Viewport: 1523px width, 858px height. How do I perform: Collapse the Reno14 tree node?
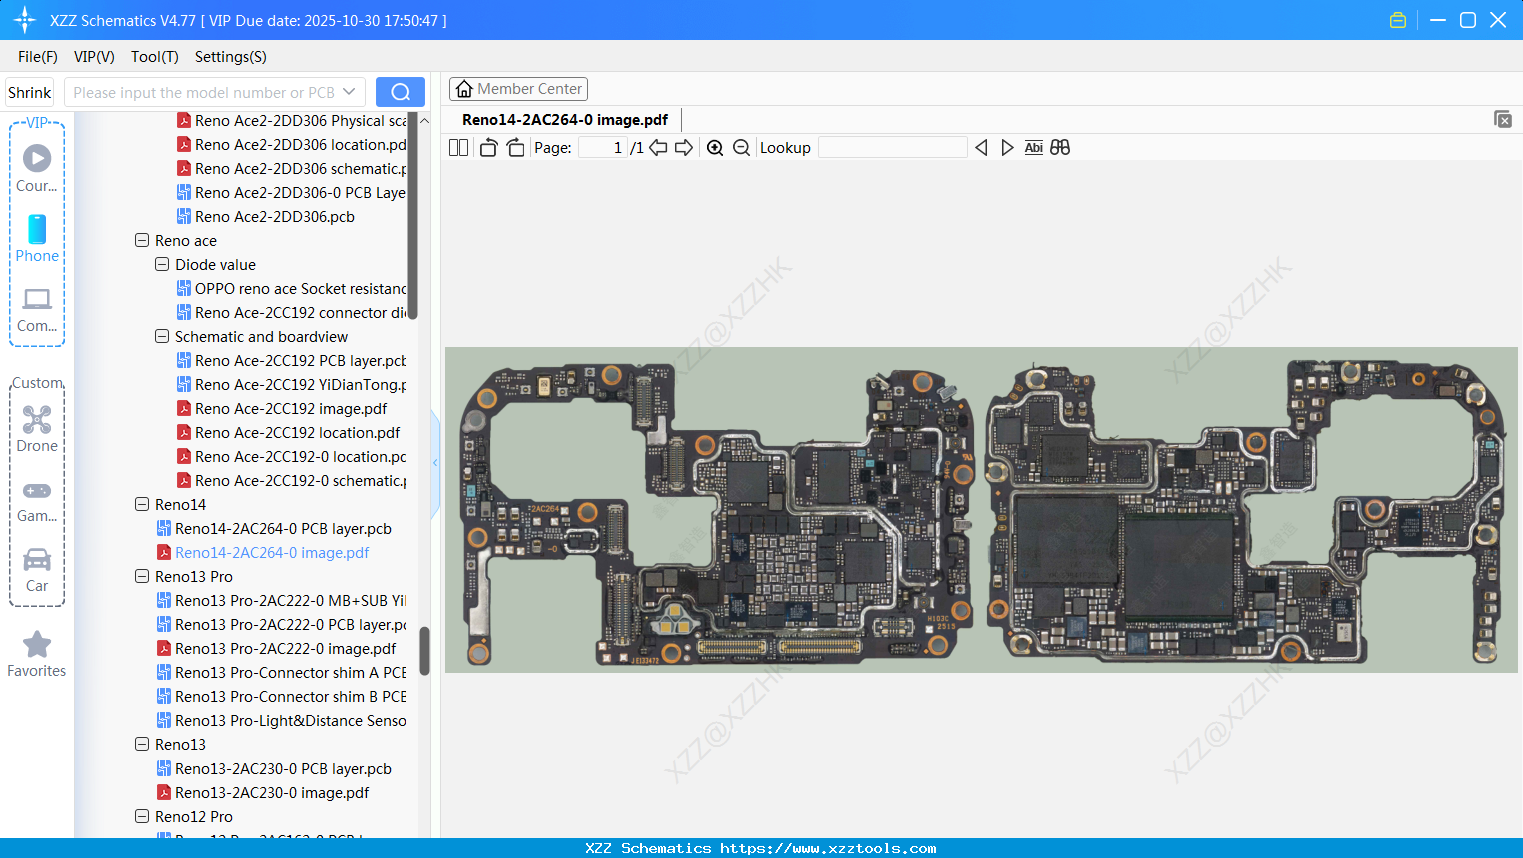pyautogui.click(x=142, y=505)
